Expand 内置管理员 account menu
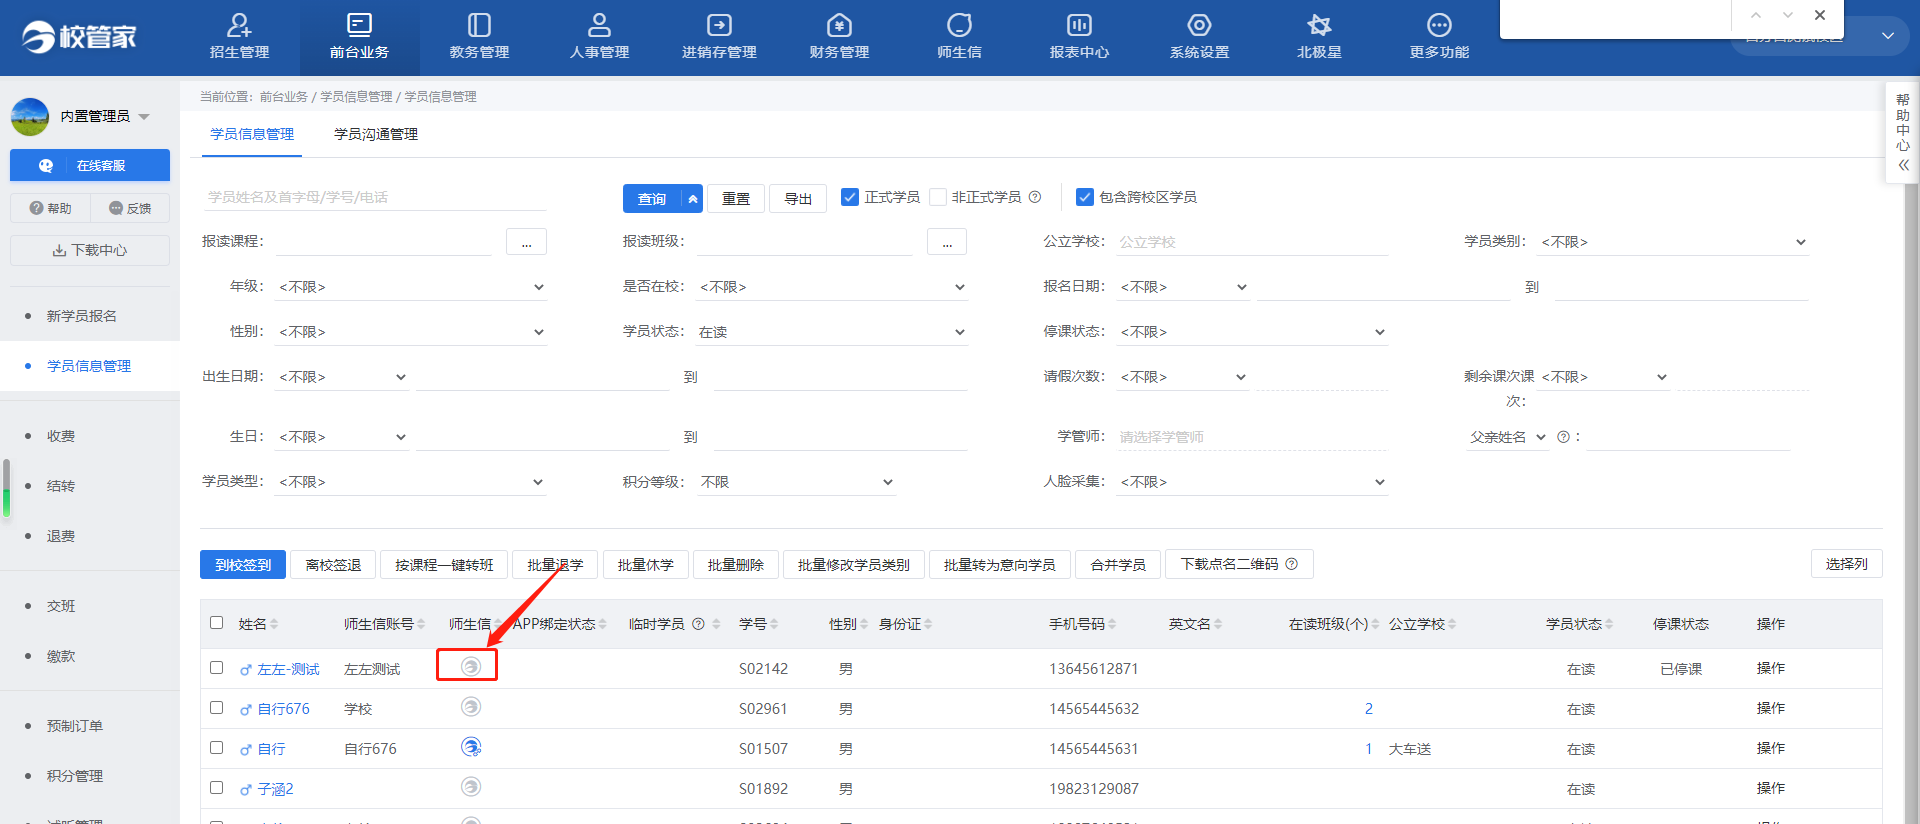The image size is (1920, 824). tap(144, 117)
